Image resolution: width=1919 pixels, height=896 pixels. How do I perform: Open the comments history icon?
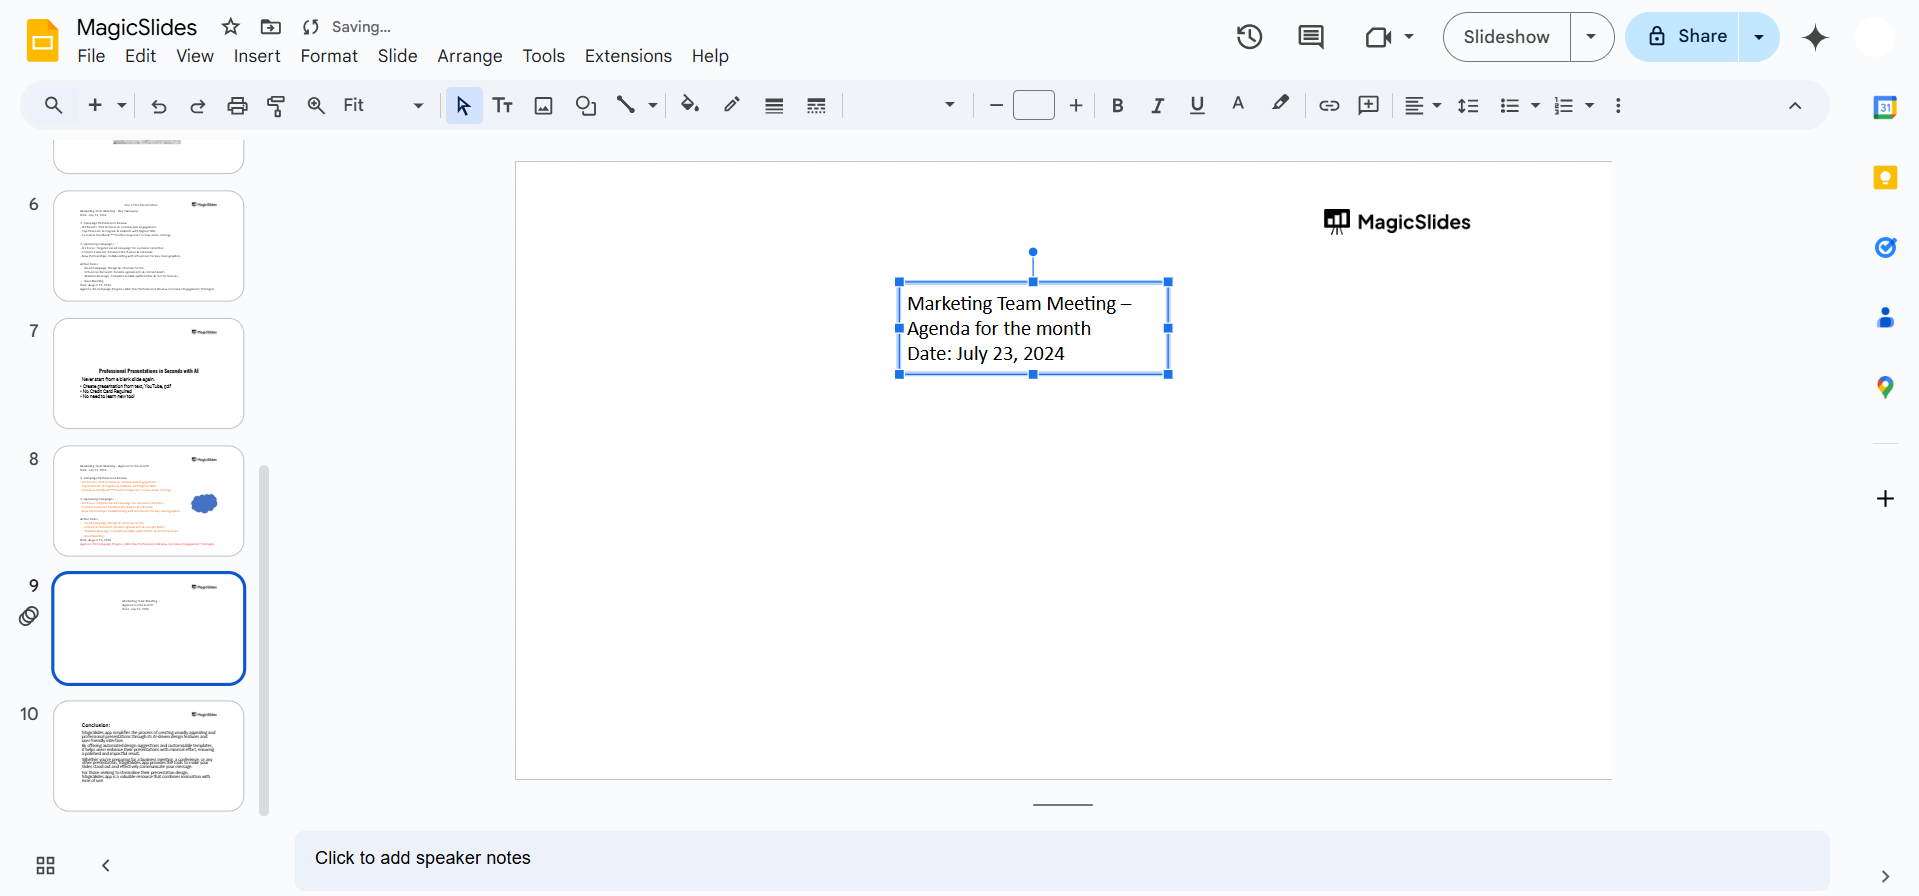tap(1310, 37)
